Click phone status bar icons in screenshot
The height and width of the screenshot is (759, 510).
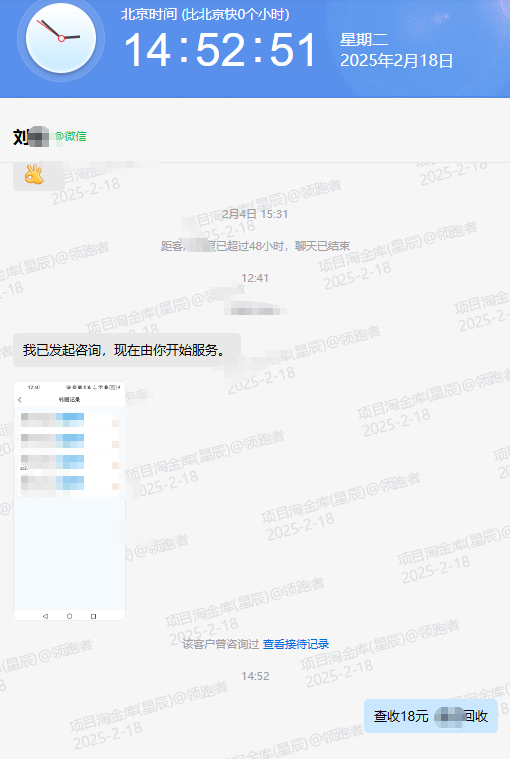point(93,387)
